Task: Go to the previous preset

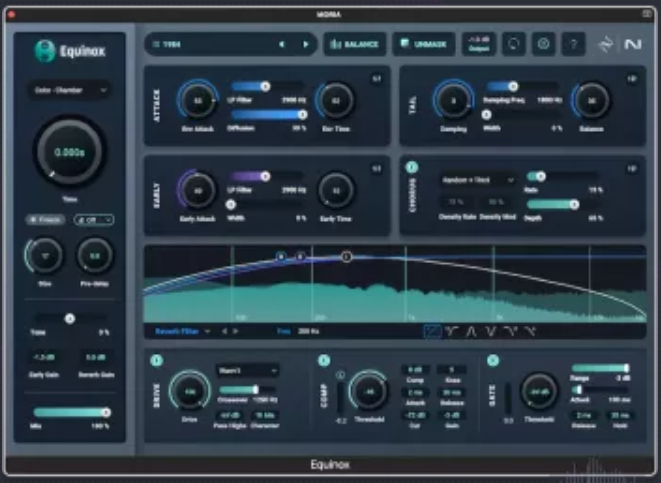Action: [x=282, y=44]
